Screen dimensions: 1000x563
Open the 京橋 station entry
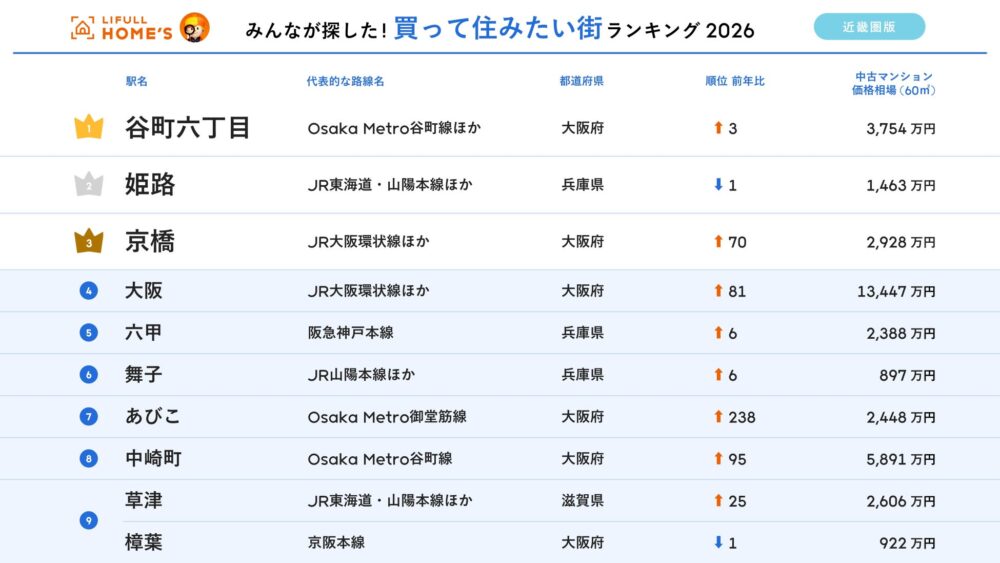pos(150,241)
